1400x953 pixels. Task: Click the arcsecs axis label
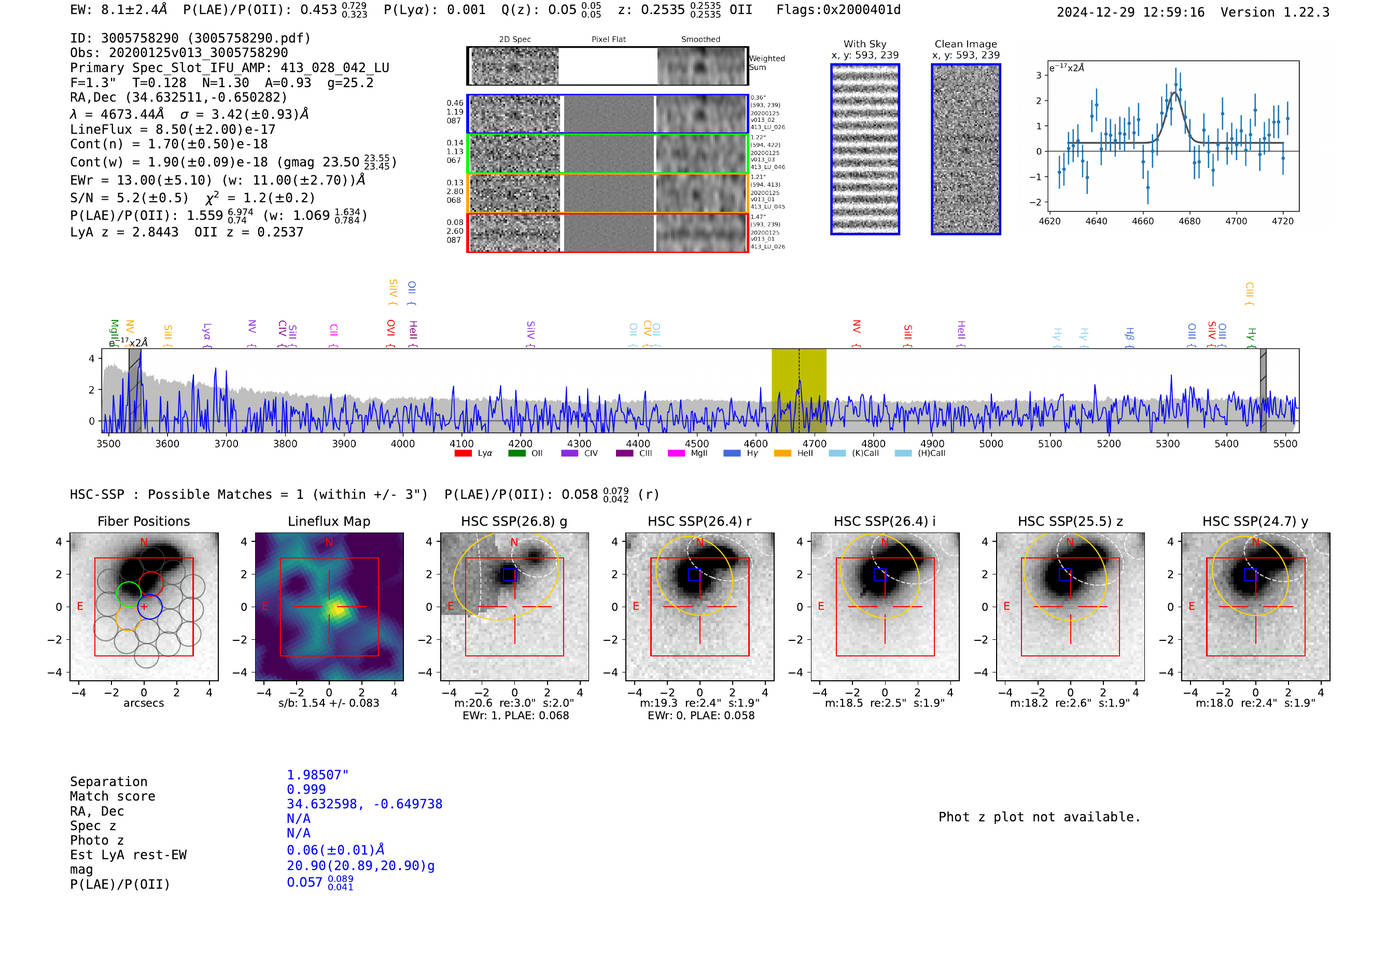[144, 703]
